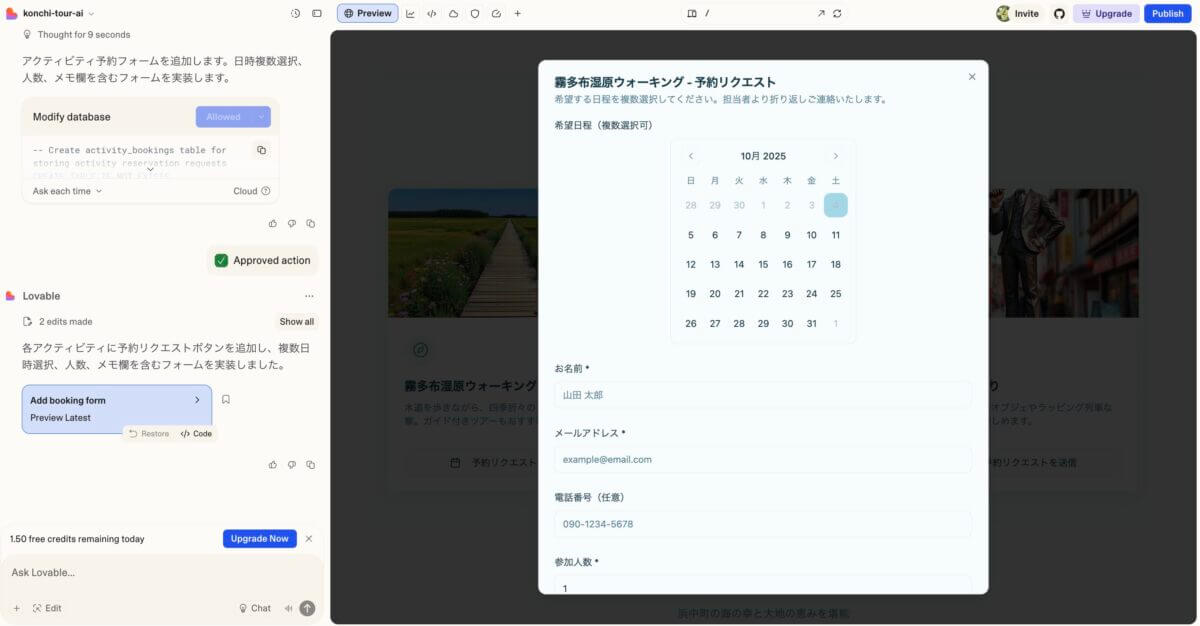This screenshot has height=626, width=1200.
Task: Select October 15 in the calendar
Action: pyautogui.click(x=763, y=265)
